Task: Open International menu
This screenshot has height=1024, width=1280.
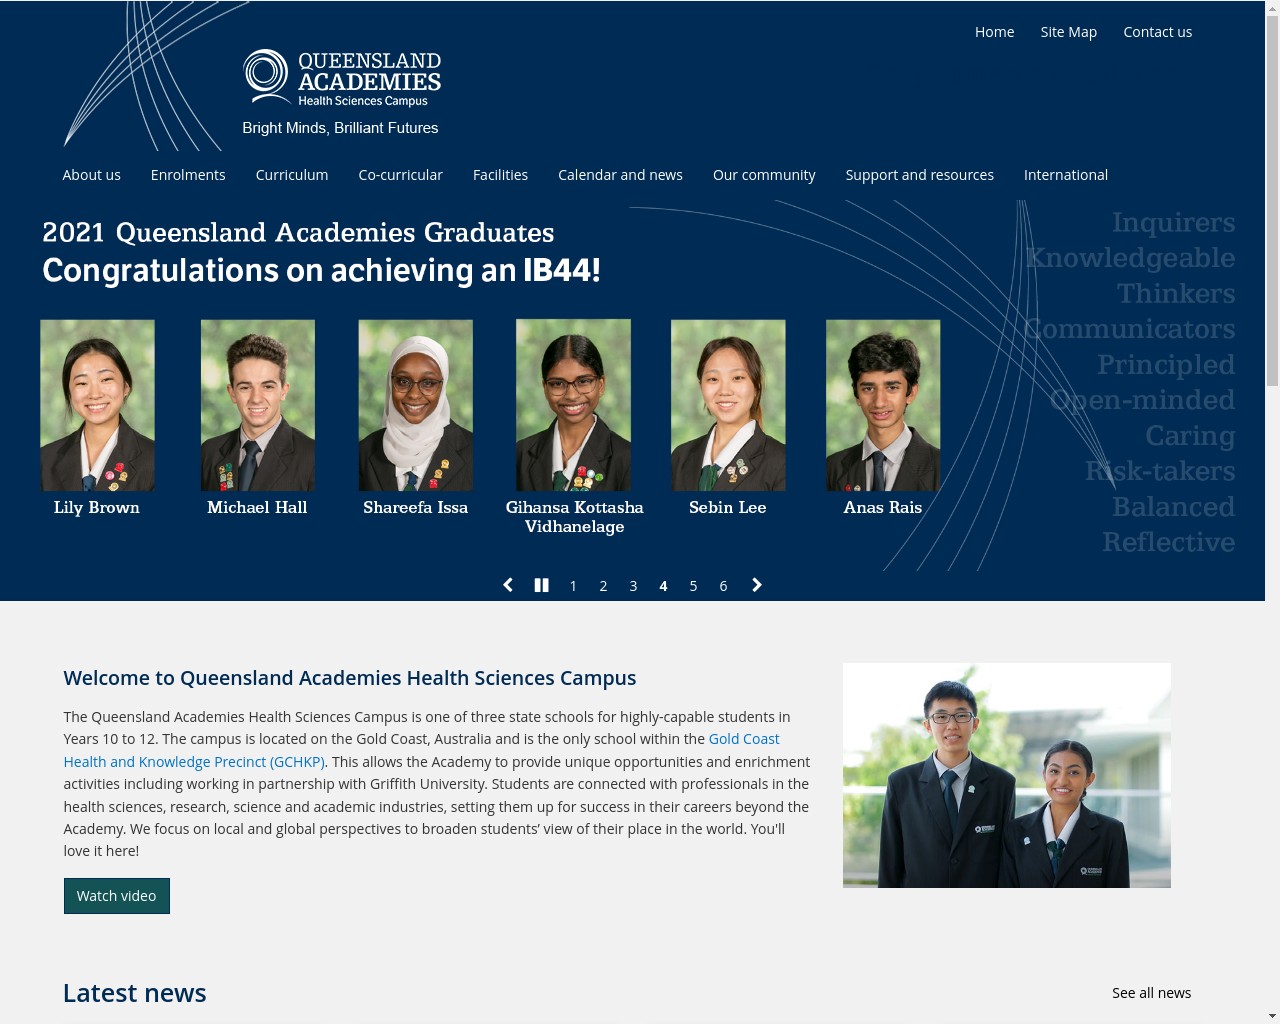Action: pos(1065,175)
